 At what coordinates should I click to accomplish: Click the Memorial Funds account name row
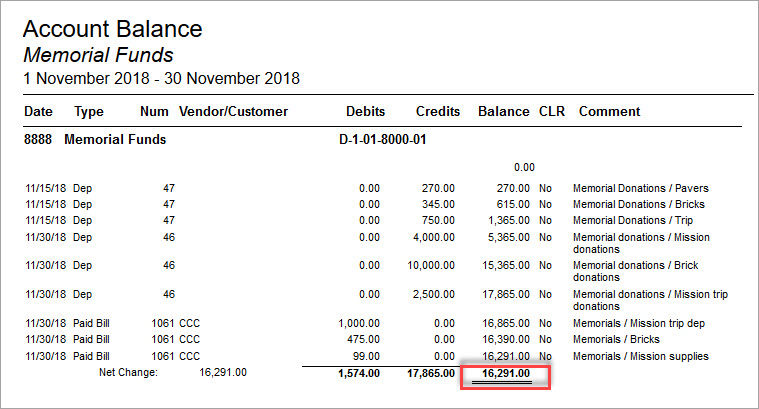[x=115, y=139]
